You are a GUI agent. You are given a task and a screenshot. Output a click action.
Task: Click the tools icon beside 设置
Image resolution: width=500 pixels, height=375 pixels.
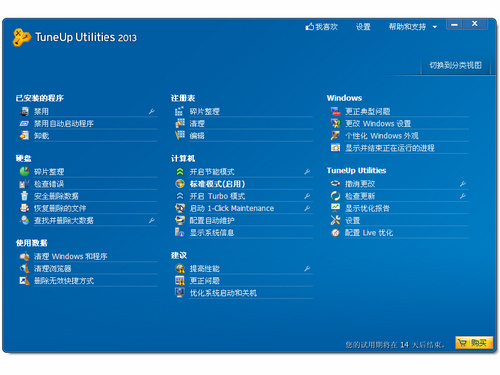pyautogui.click(x=335, y=220)
